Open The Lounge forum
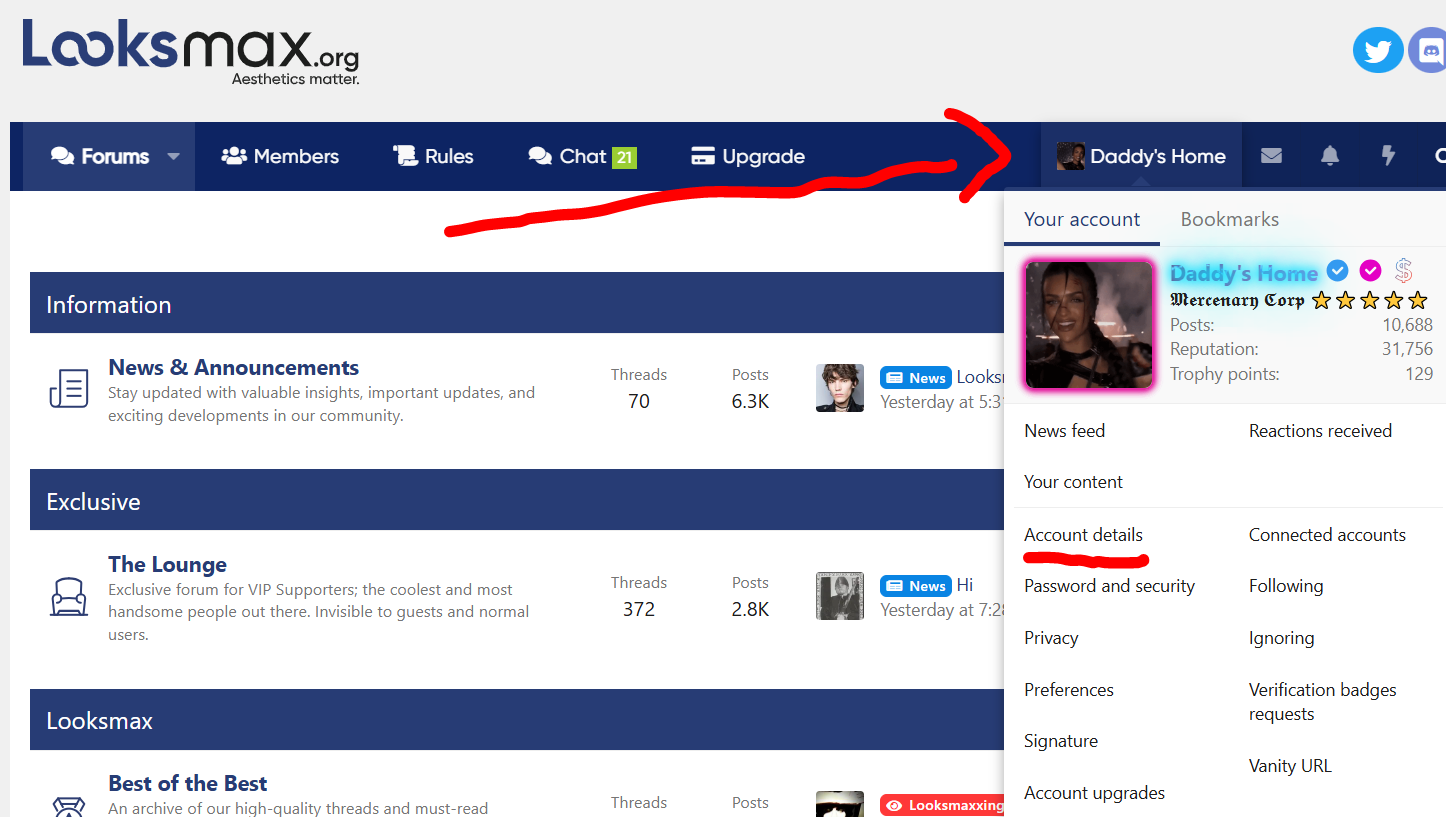This screenshot has height=817, width=1446. pyautogui.click(x=167, y=564)
